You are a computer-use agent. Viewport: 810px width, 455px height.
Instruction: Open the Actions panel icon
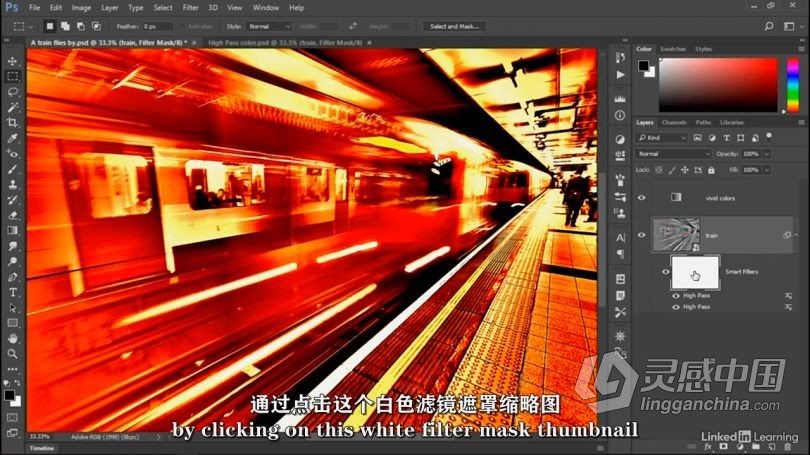point(620,75)
